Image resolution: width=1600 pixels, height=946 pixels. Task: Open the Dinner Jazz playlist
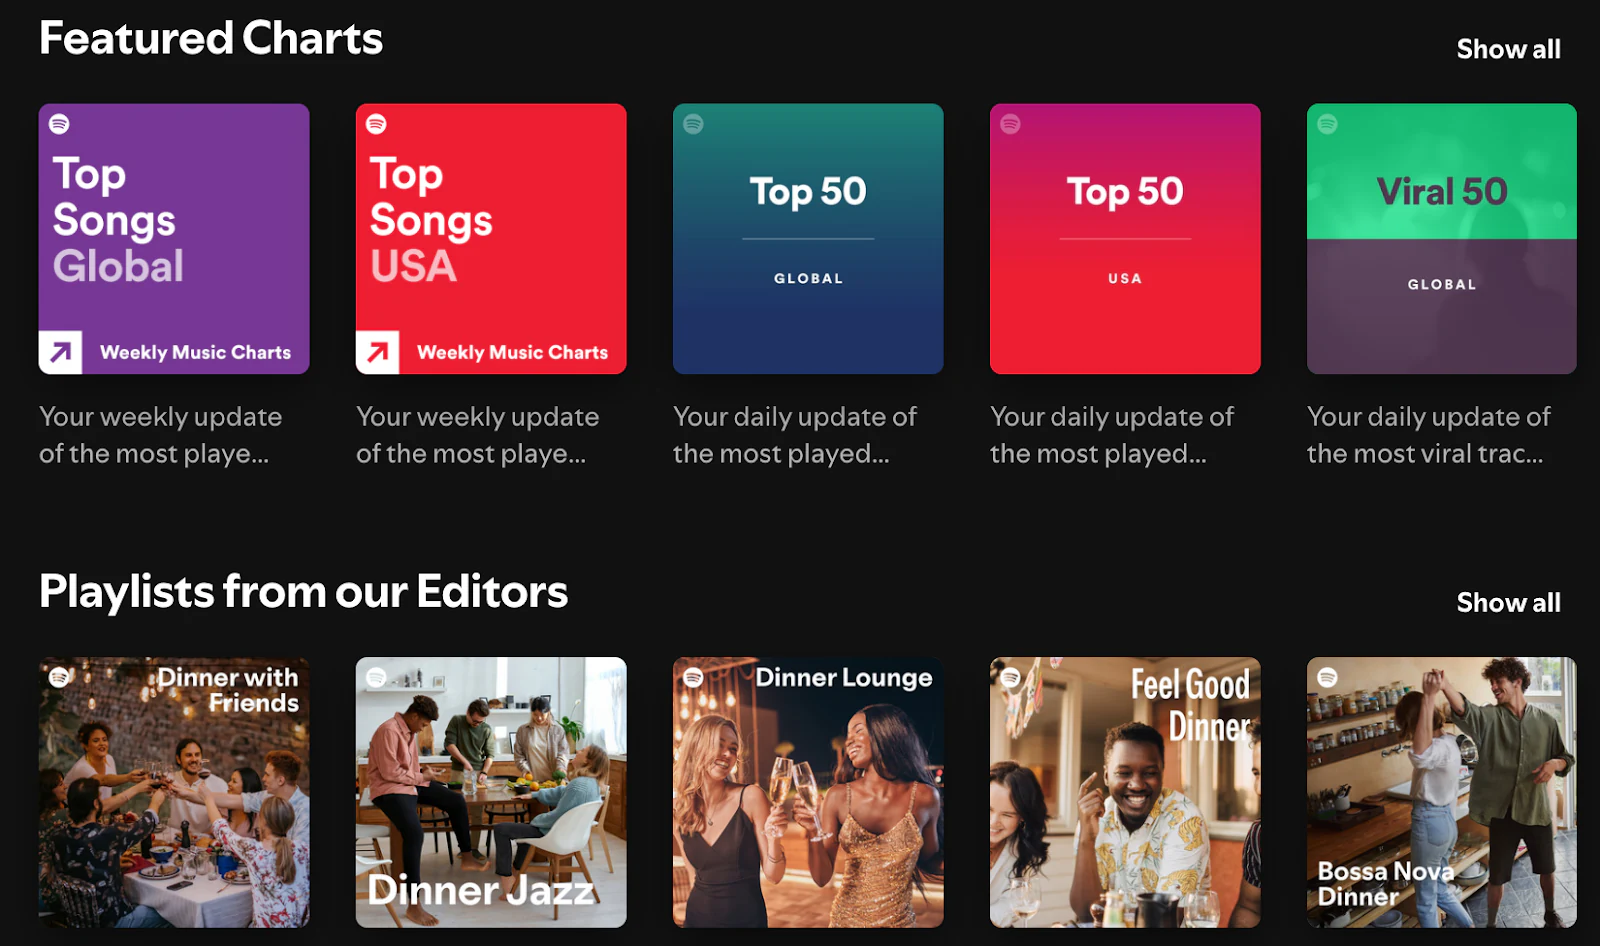point(491,792)
